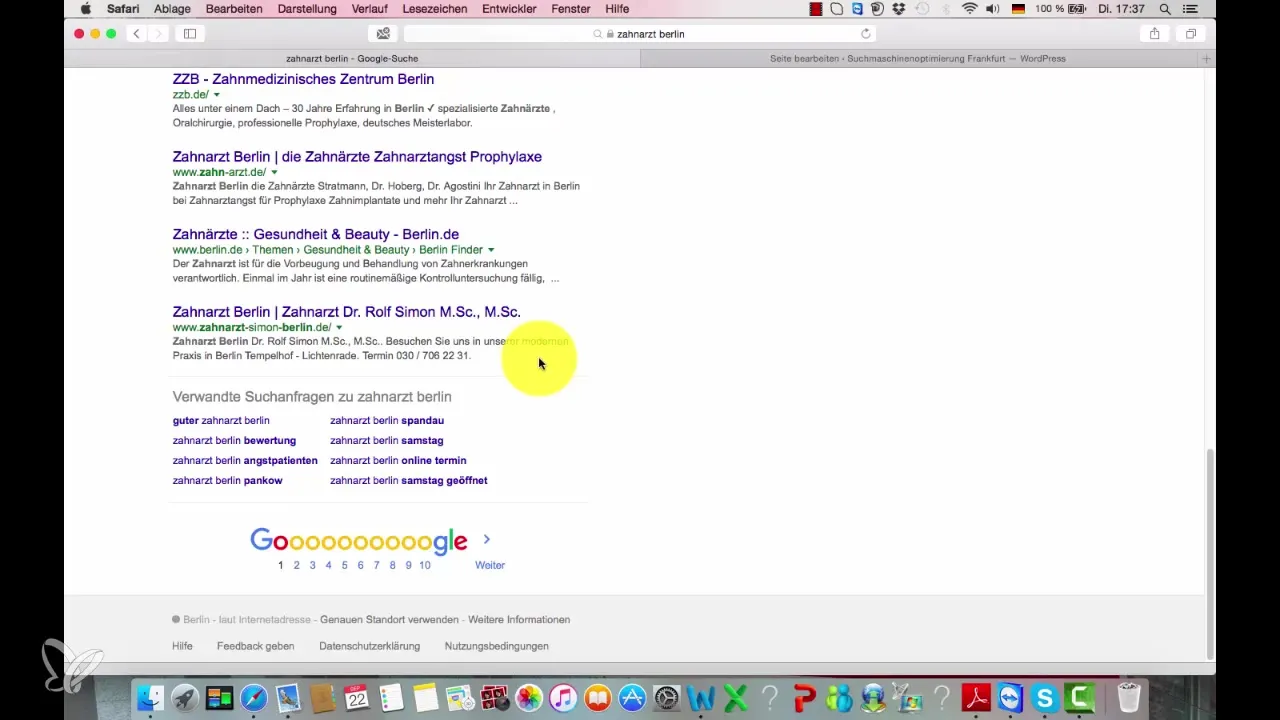The height and width of the screenshot is (720, 1280).
Task: Reload the page with the refresh icon
Action: coord(866,33)
